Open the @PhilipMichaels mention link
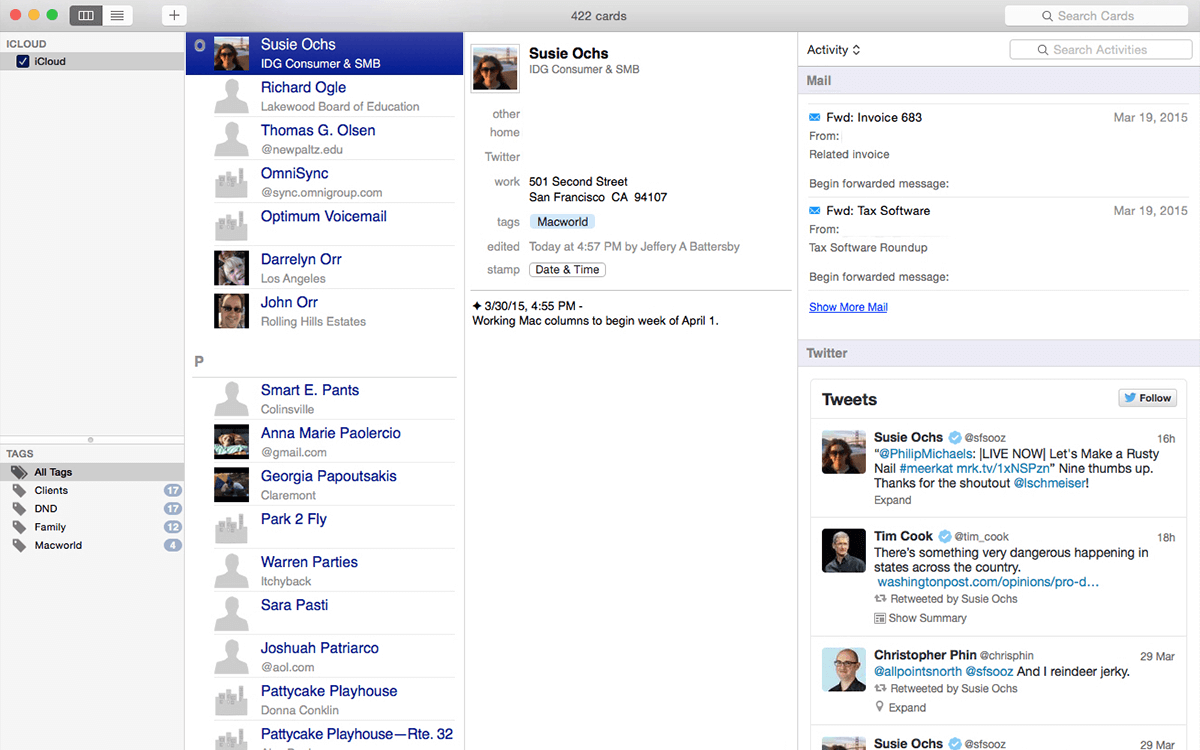 click(927, 454)
